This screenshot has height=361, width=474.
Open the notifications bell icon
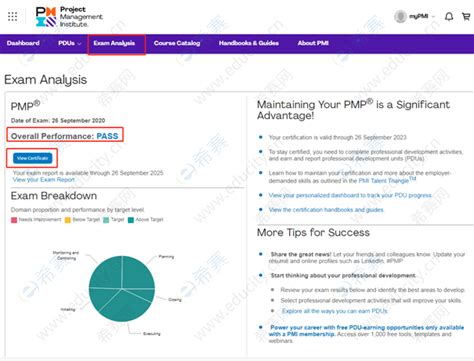coord(449,16)
